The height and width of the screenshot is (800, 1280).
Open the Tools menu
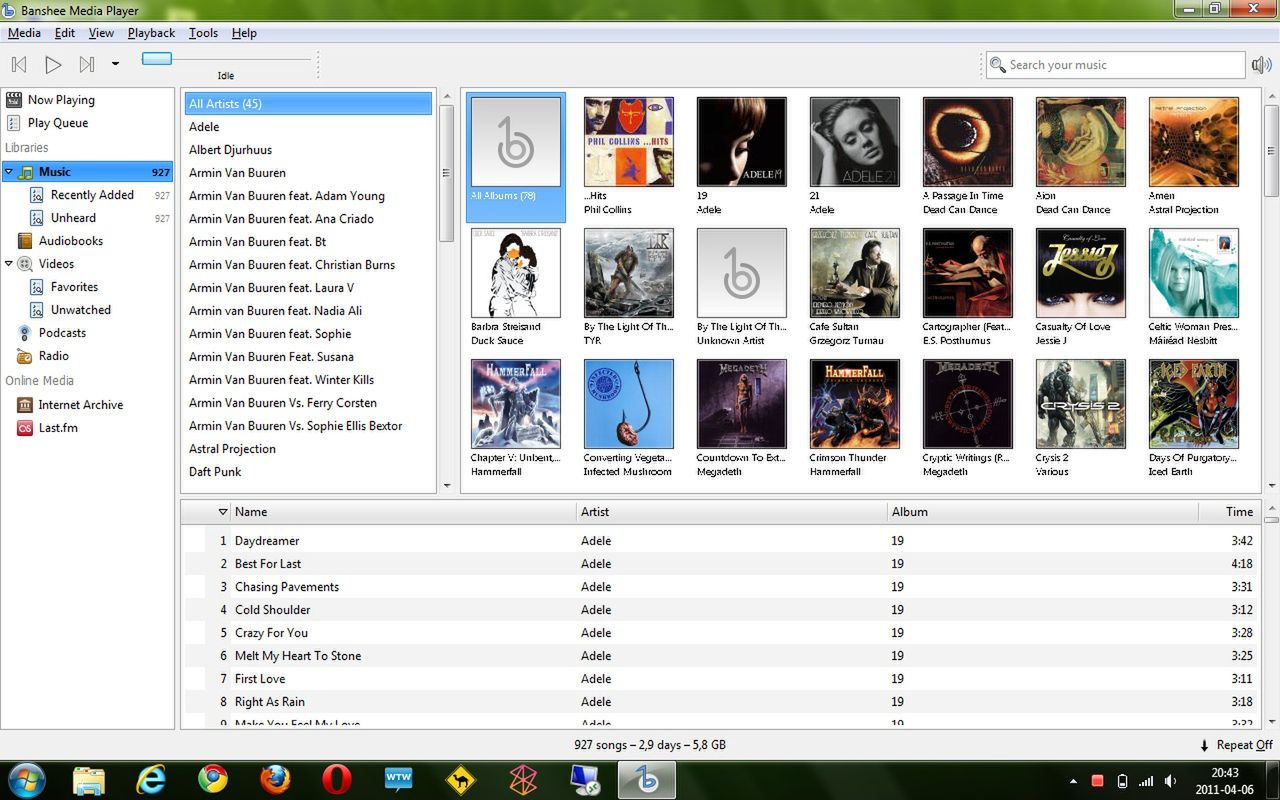[203, 33]
